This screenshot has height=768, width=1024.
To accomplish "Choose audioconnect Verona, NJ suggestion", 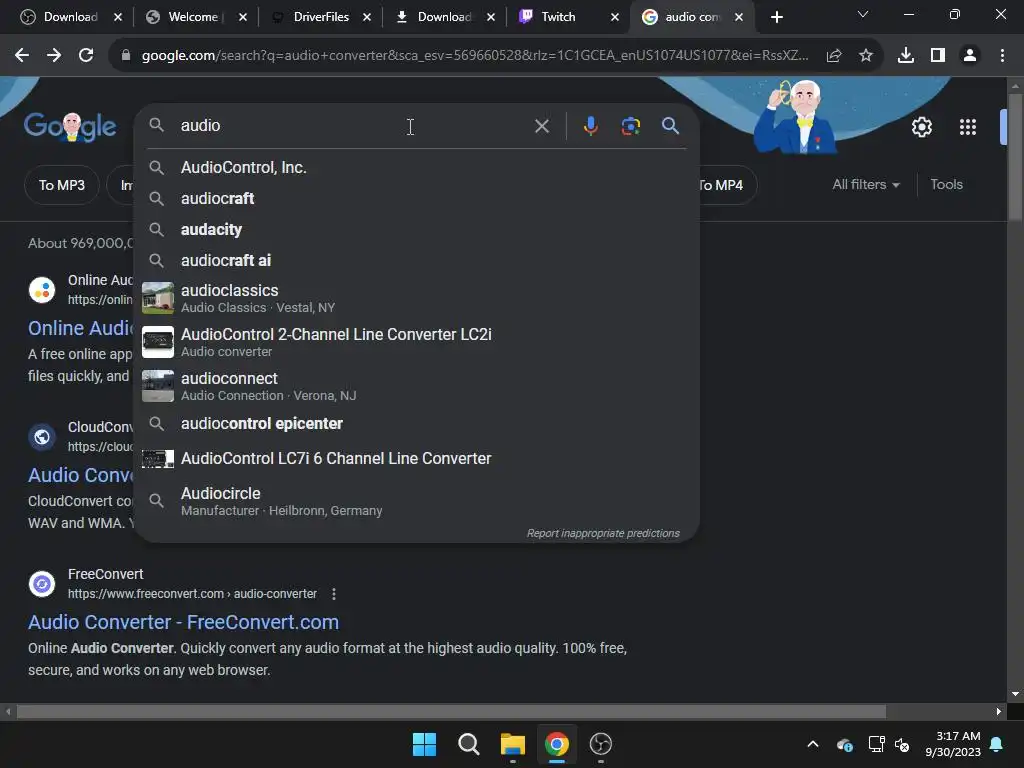I will (417, 386).
